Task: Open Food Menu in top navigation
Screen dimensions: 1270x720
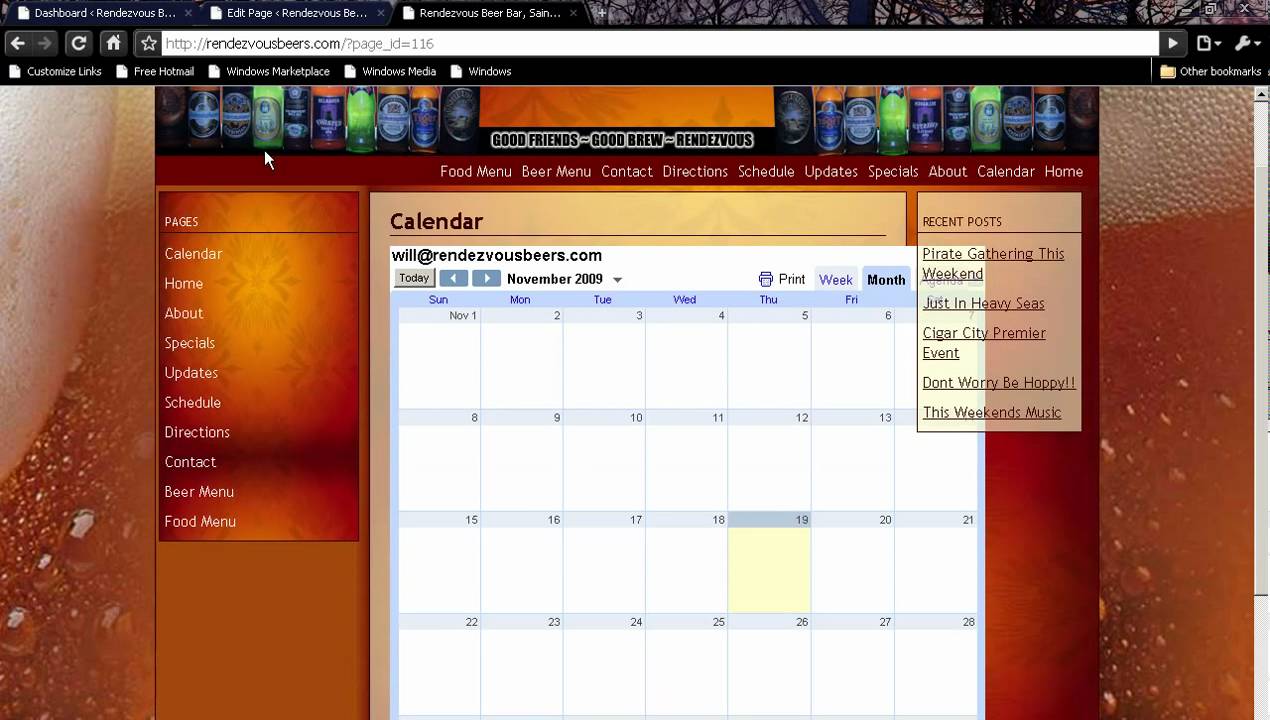Action: coord(476,171)
